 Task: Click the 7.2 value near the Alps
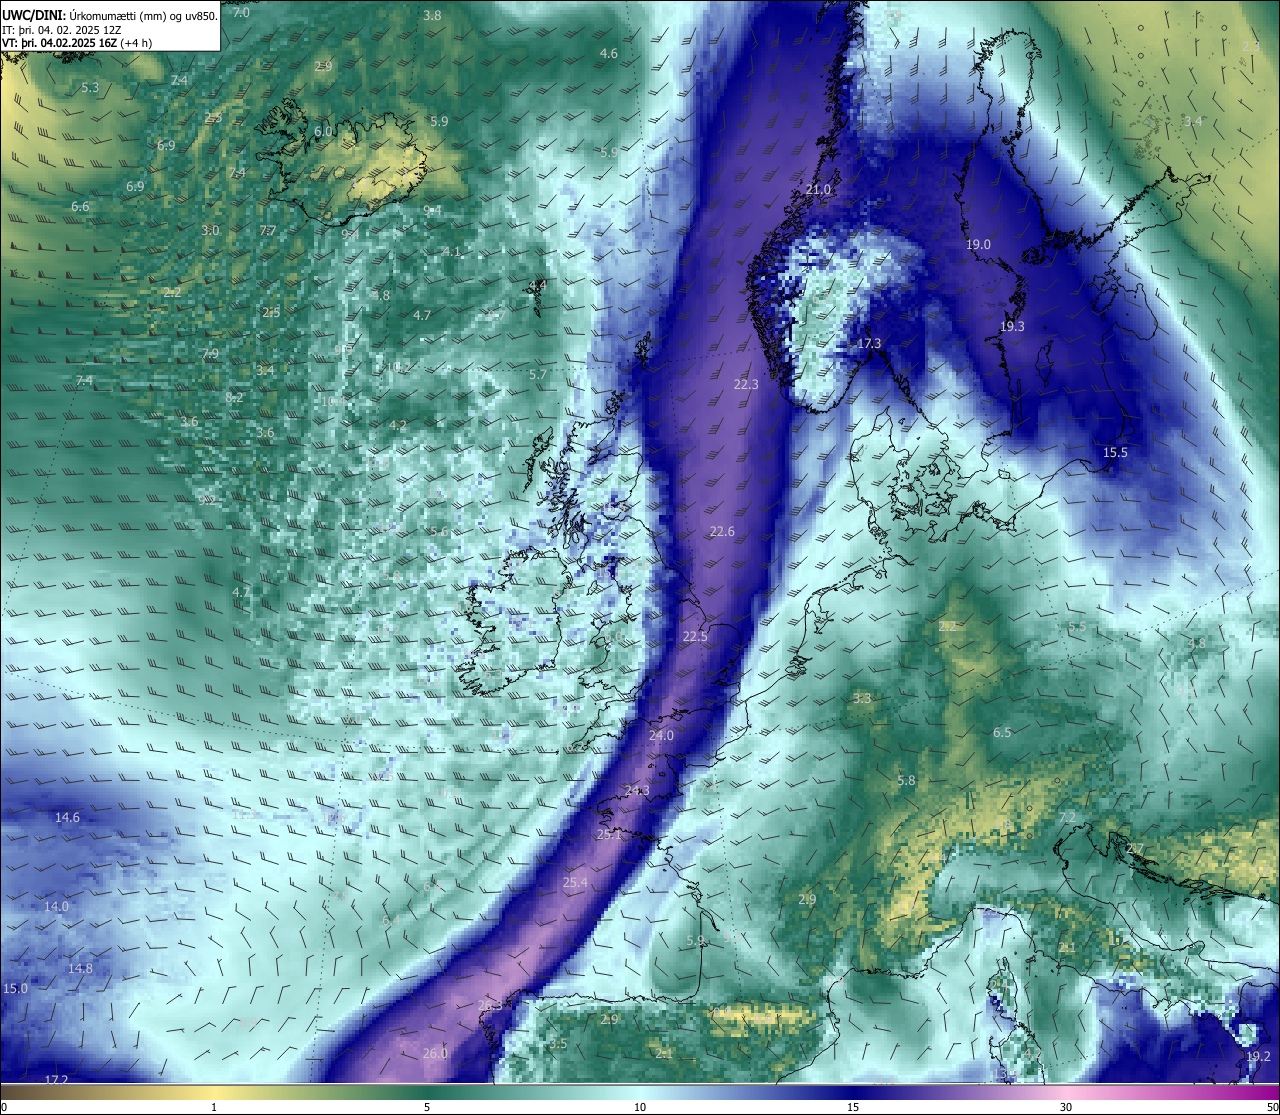click(1067, 817)
